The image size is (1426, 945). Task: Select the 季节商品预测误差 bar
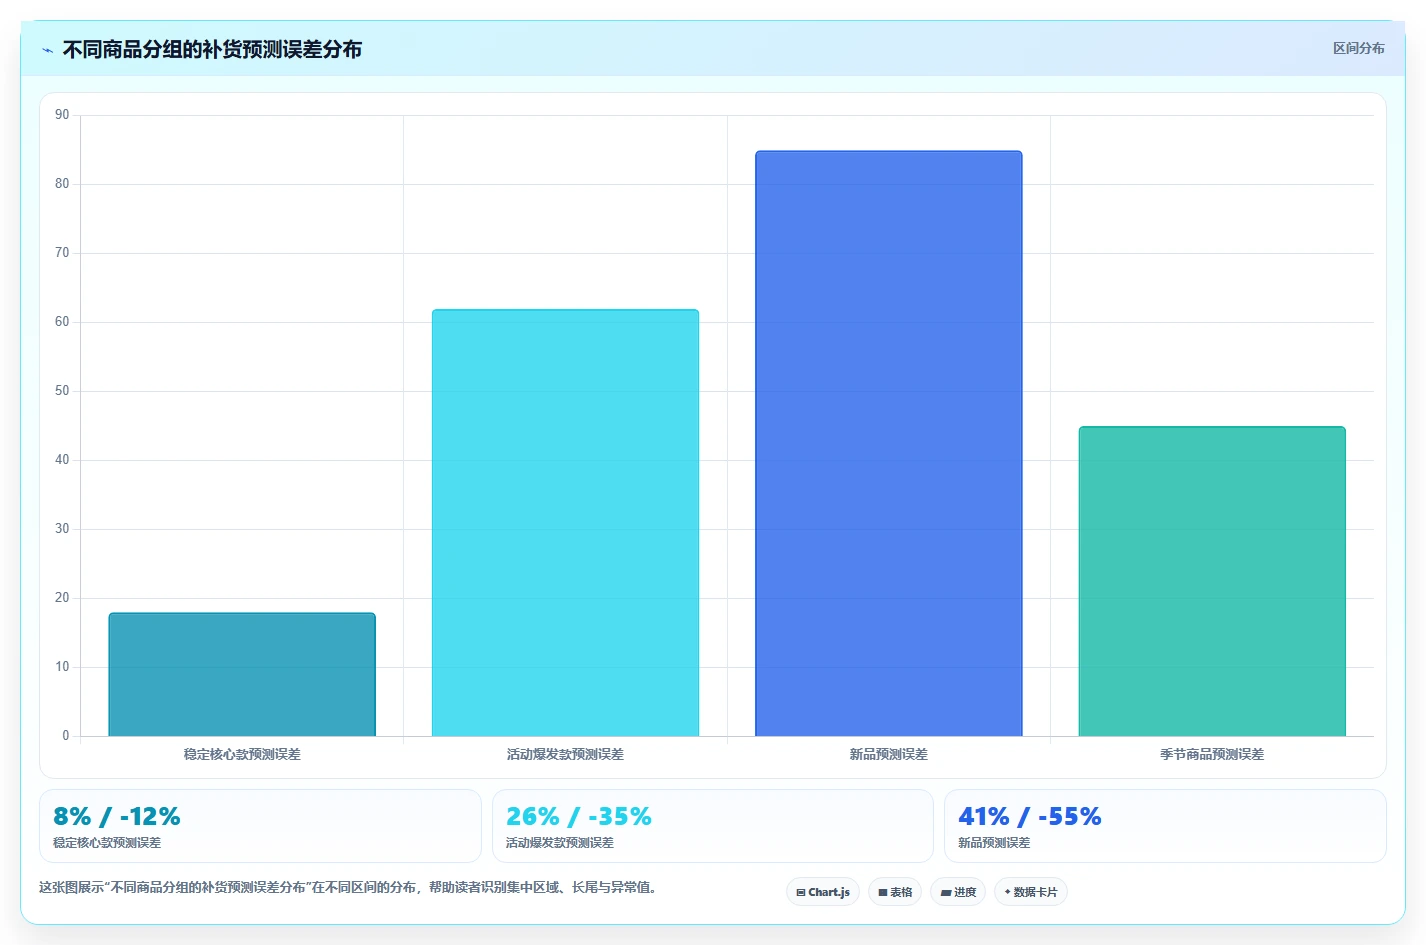[1212, 582]
